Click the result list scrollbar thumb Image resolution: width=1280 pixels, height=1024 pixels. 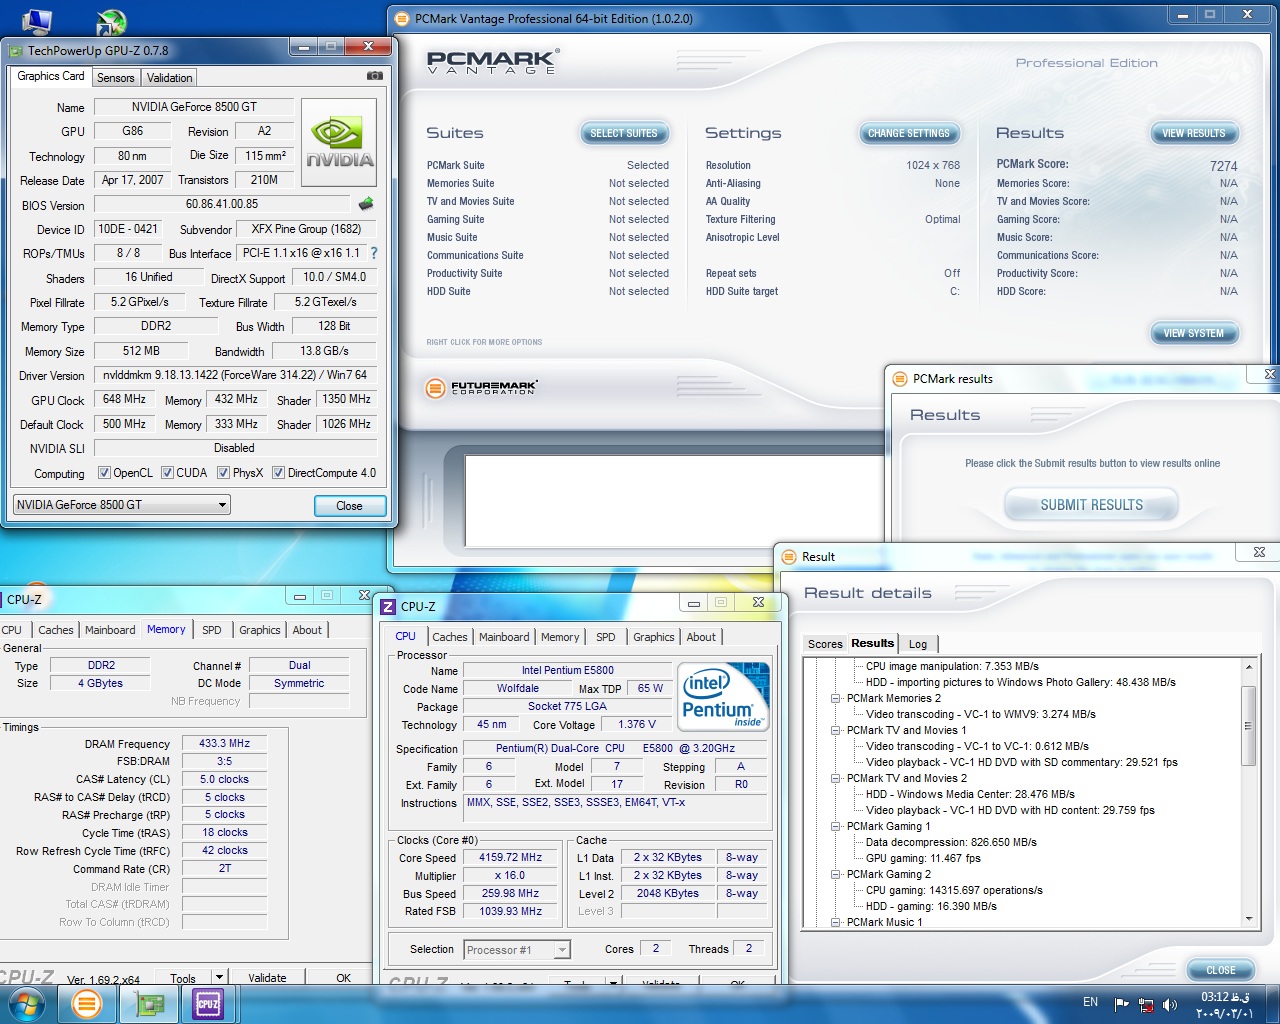(x=1248, y=726)
